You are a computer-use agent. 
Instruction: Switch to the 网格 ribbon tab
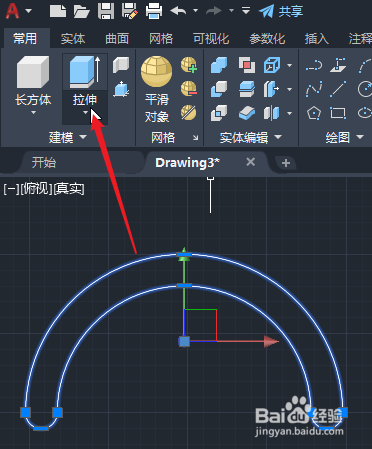pyautogui.click(x=161, y=39)
